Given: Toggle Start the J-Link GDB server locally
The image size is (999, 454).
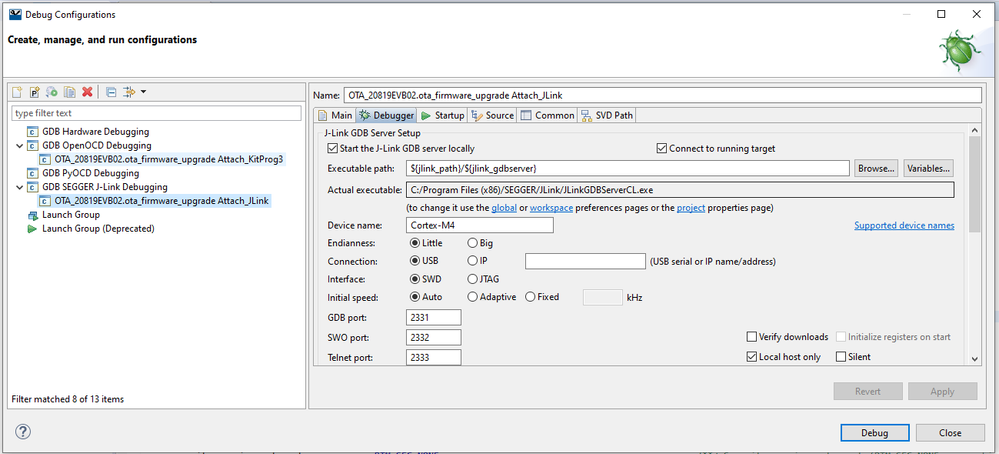Looking at the screenshot, I should (x=332, y=148).
